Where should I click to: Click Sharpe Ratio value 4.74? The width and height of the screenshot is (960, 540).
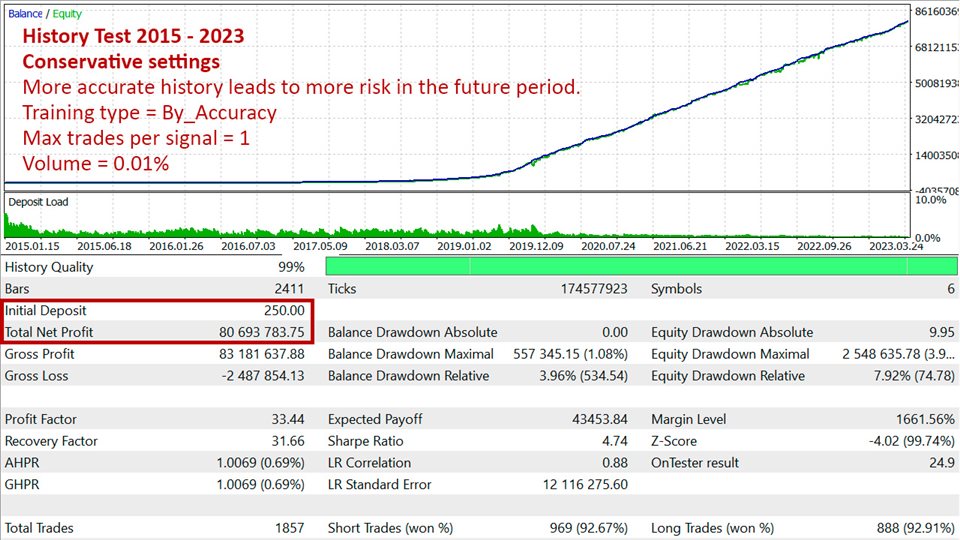tap(615, 441)
